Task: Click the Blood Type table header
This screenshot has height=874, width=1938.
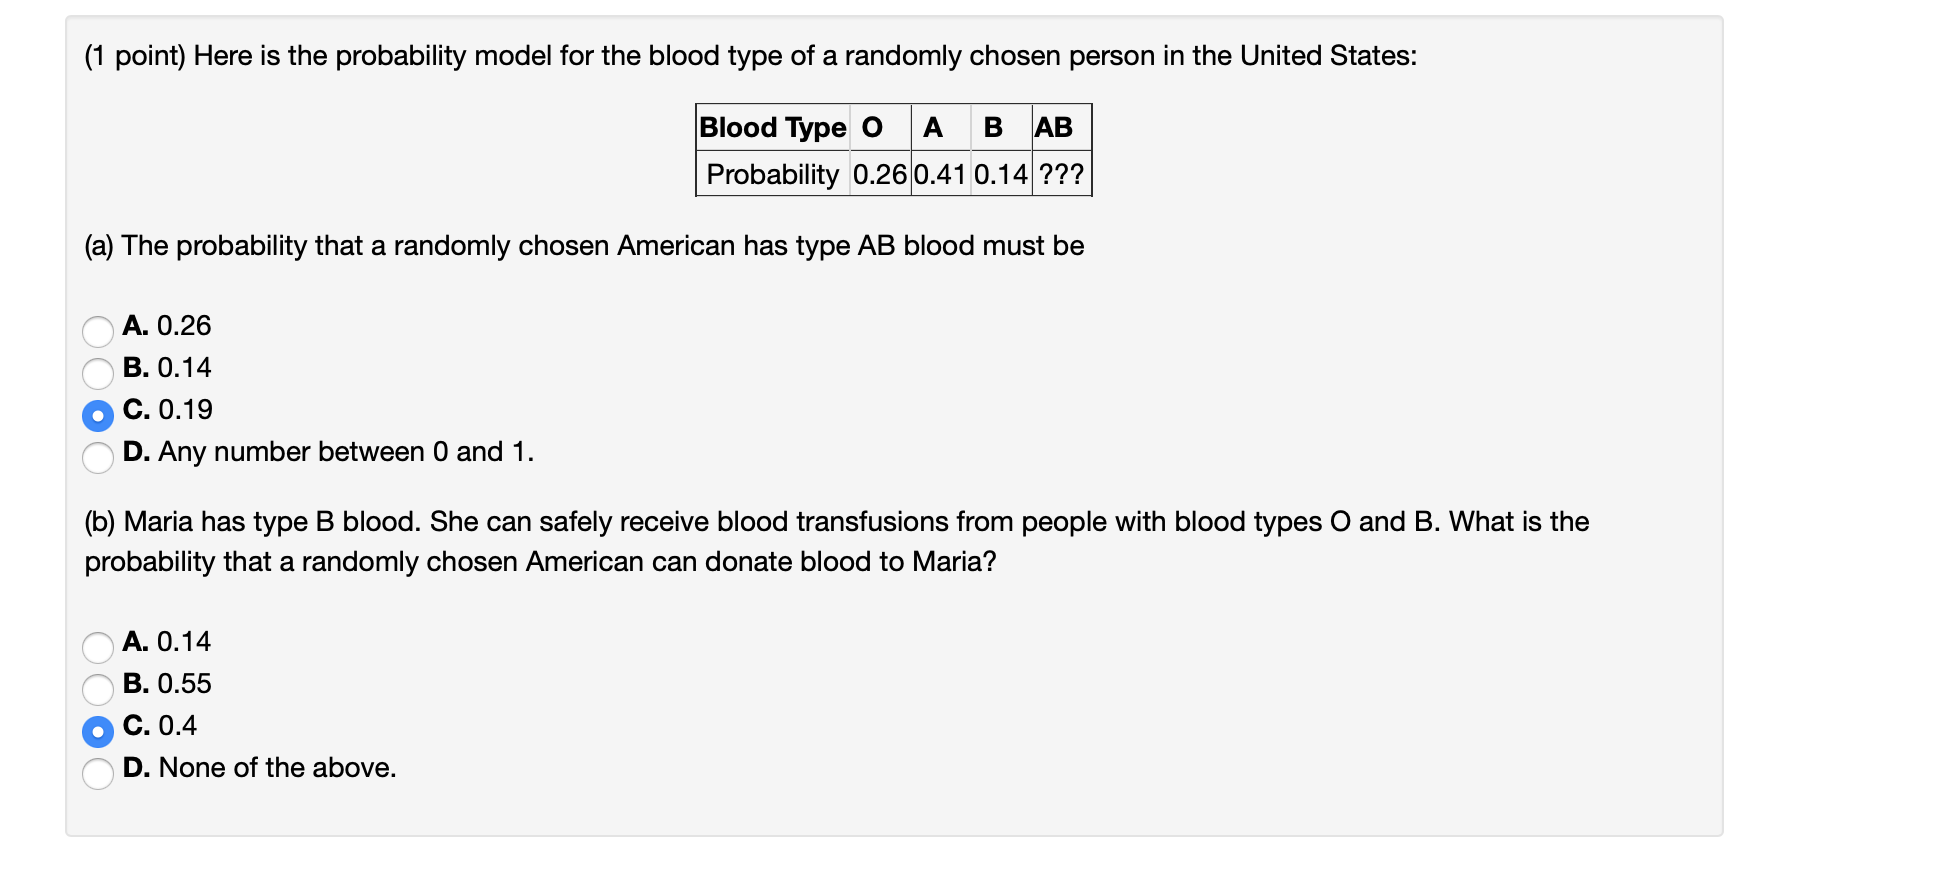Action: [x=771, y=128]
